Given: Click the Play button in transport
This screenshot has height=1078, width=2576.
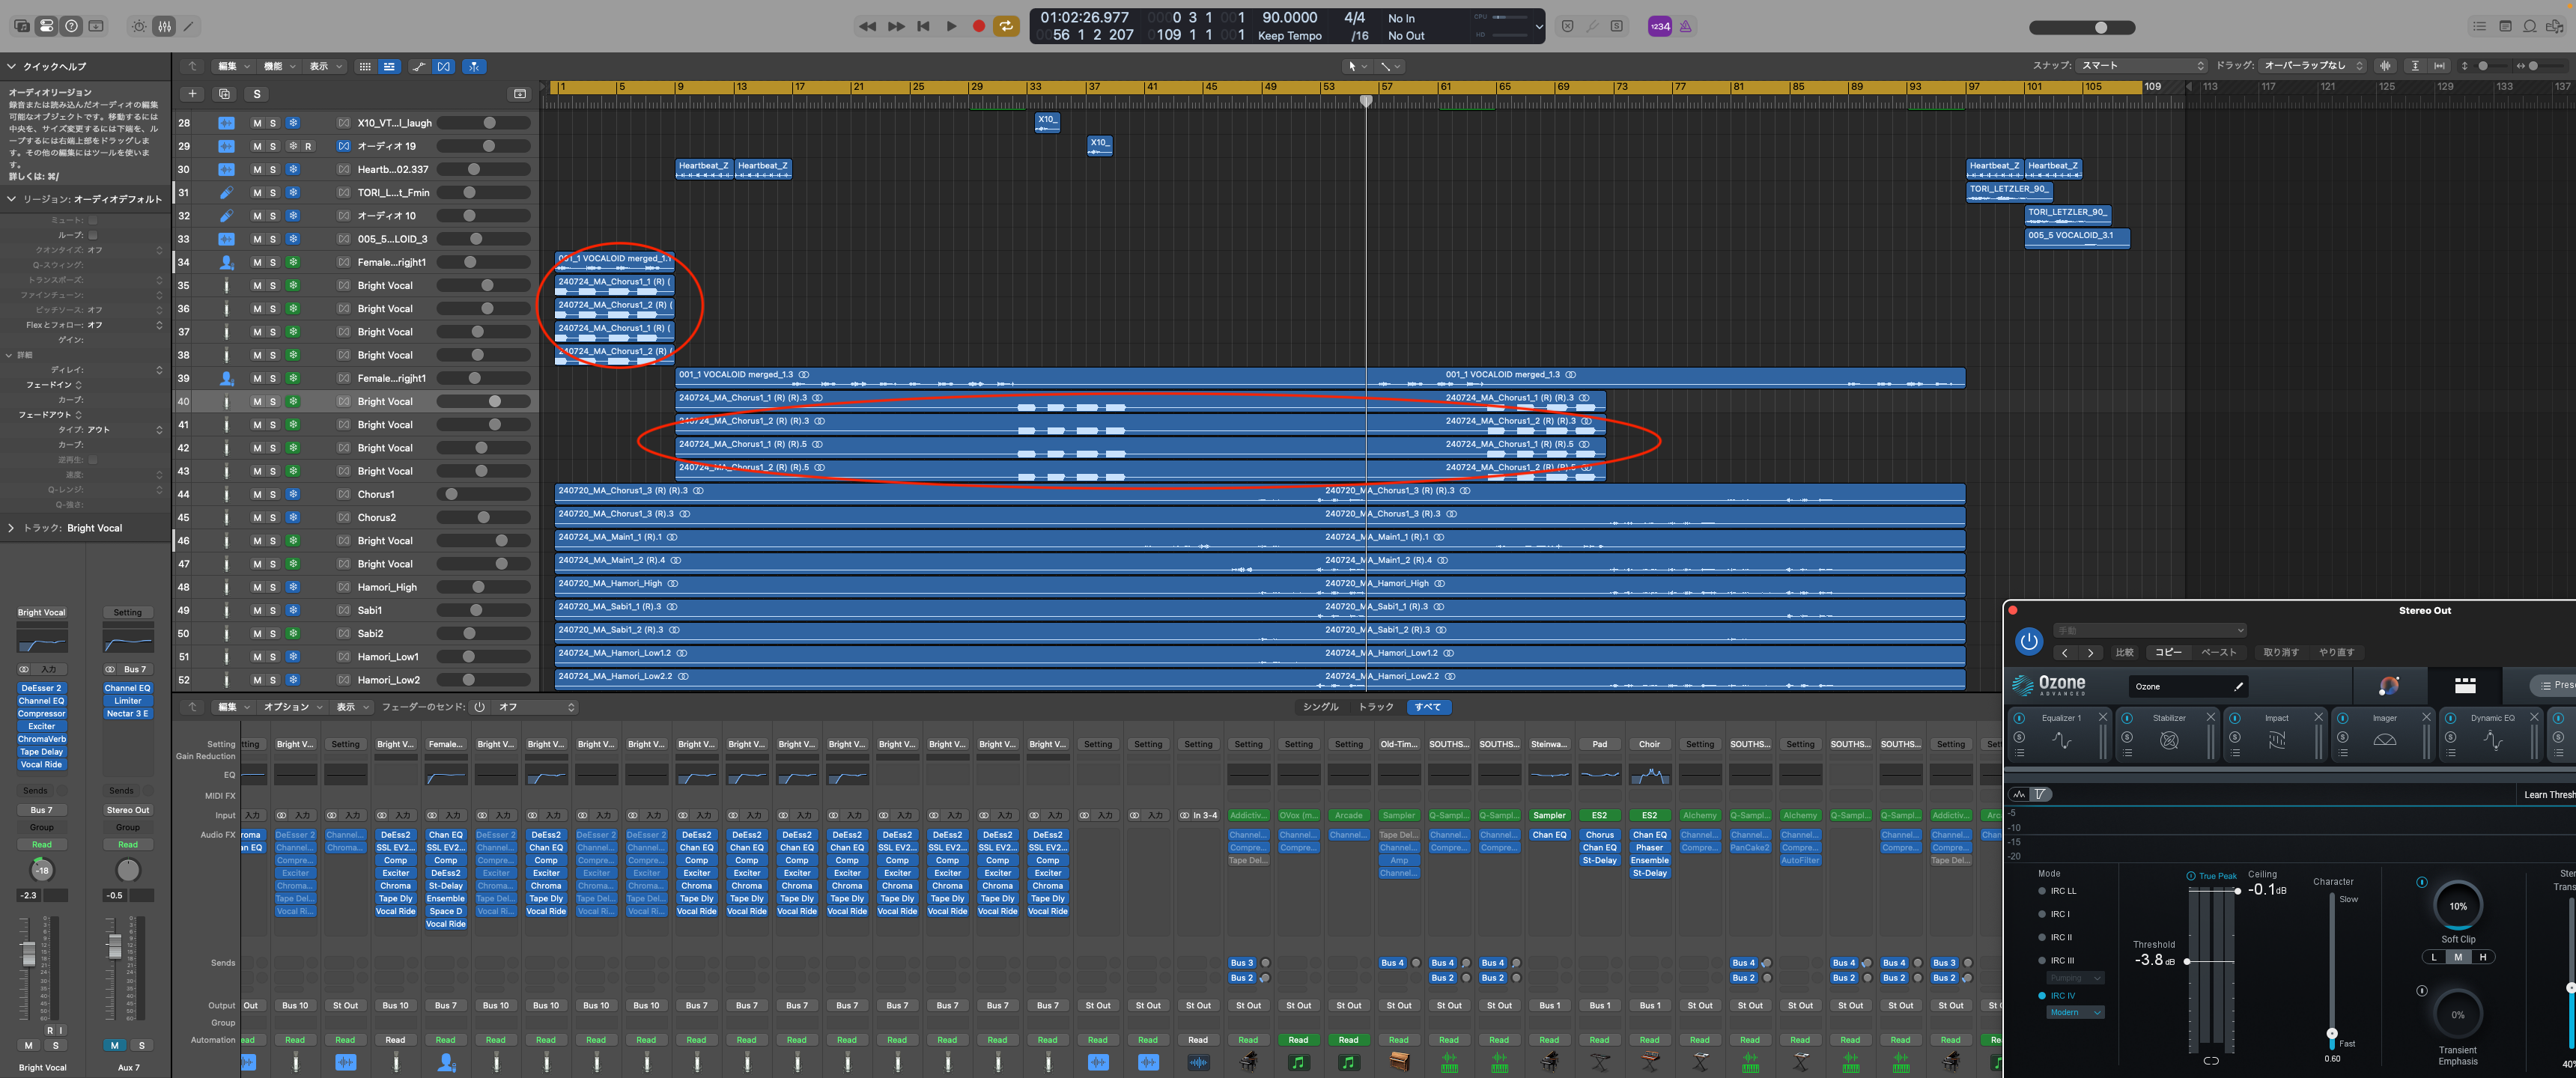Looking at the screenshot, I should tap(951, 26).
